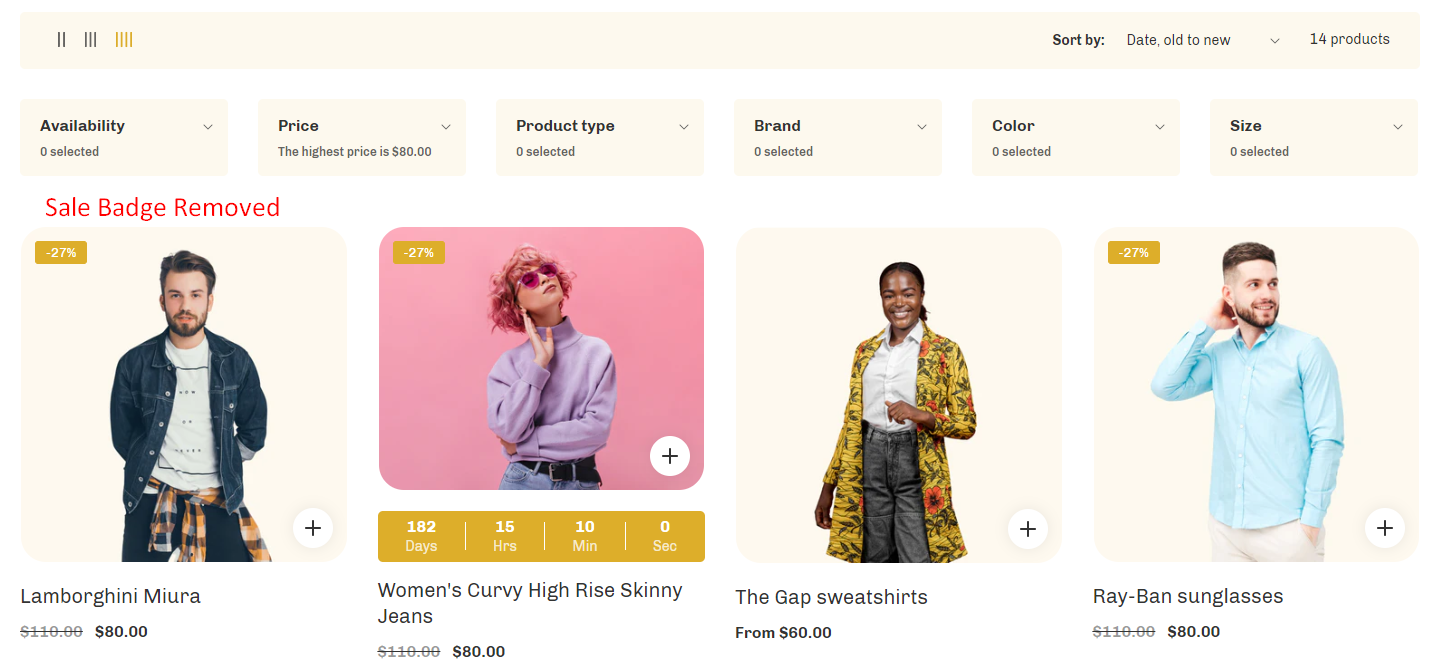Click the quick-add plus on Women's Curvy Jeans
This screenshot has height=665, width=1448.
point(670,455)
